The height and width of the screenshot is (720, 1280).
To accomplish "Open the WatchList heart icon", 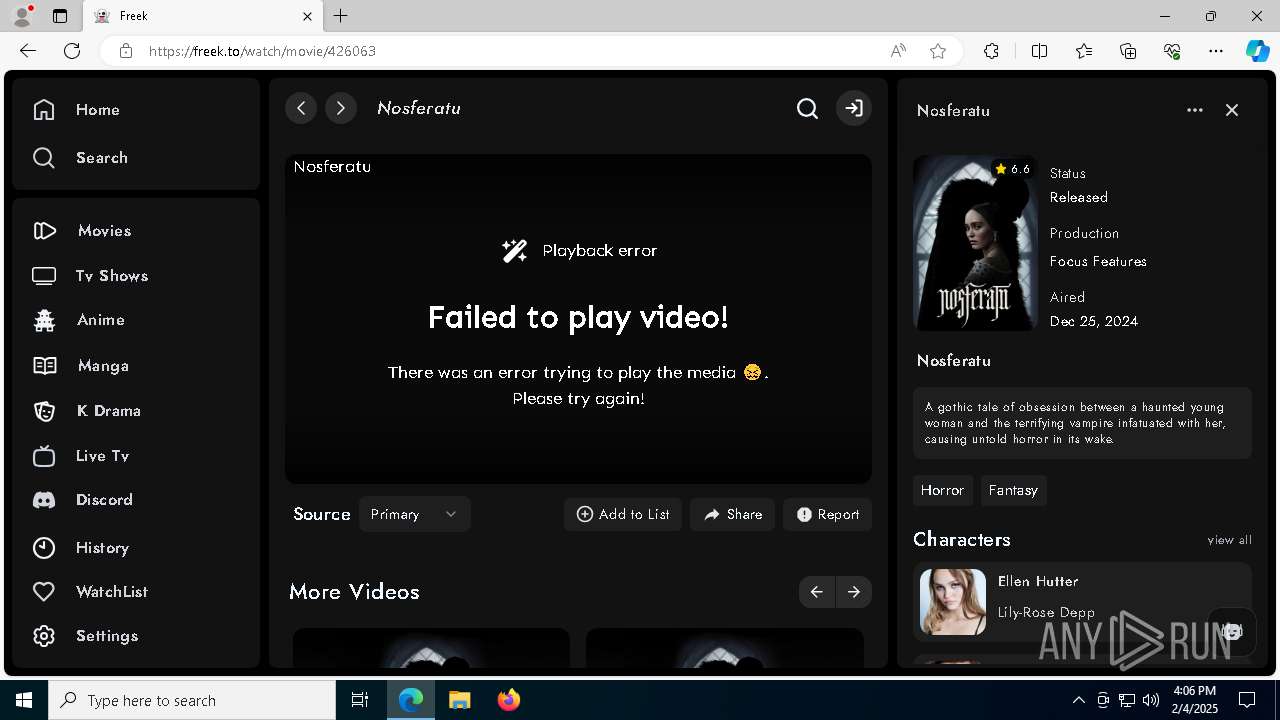I will point(44,592).
